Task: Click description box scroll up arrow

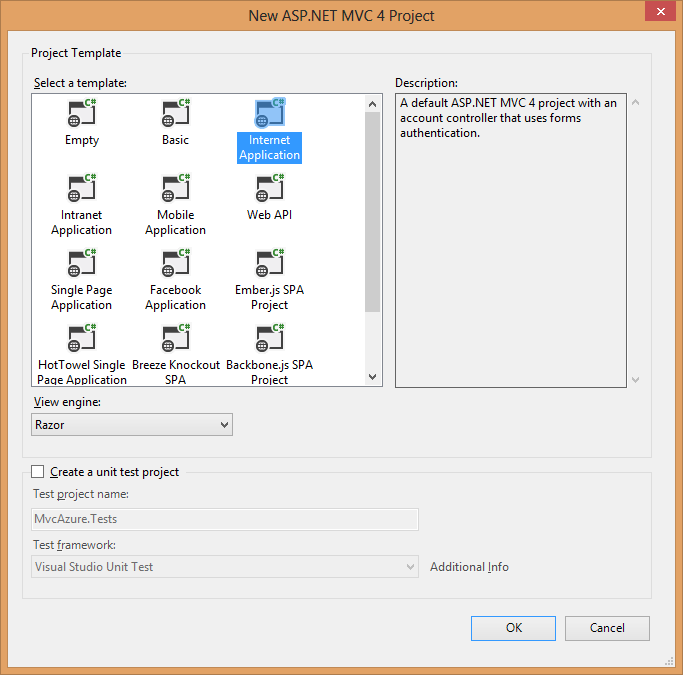Action: click(x=636, y=102)
